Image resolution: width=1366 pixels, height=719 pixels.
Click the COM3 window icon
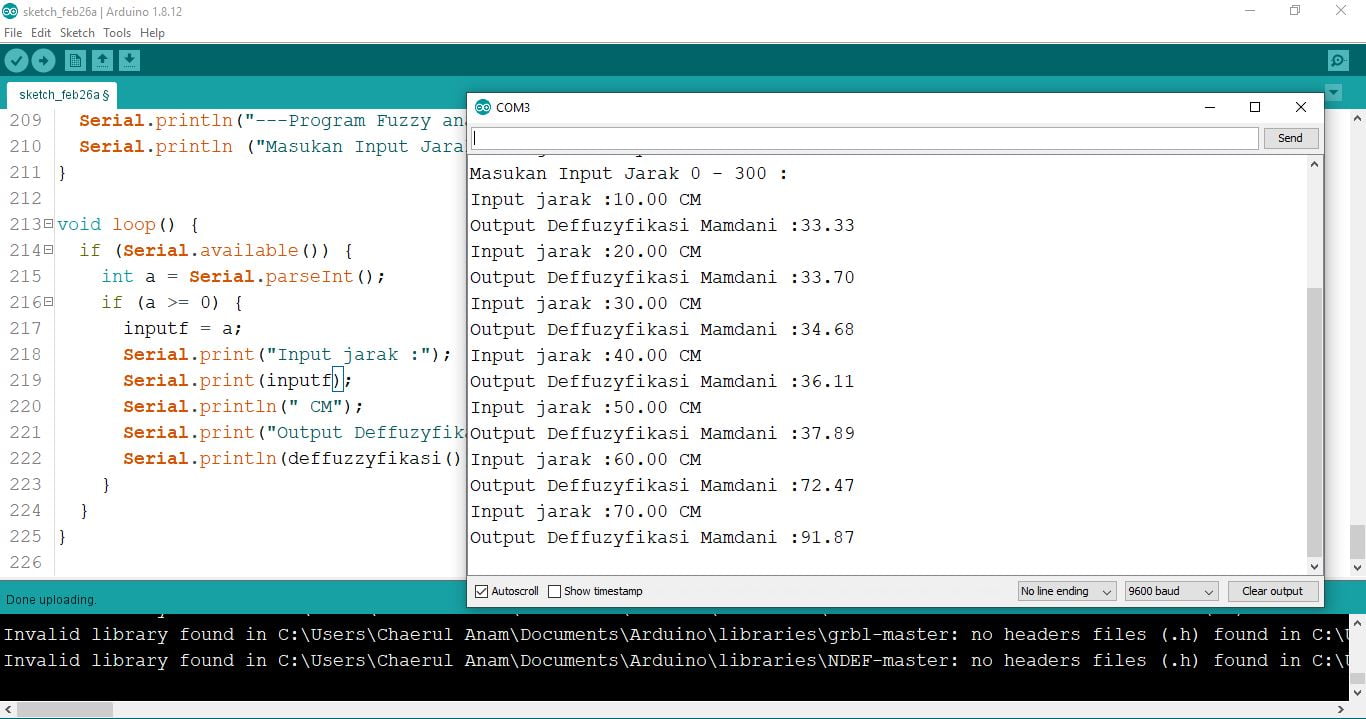[483, 107]
